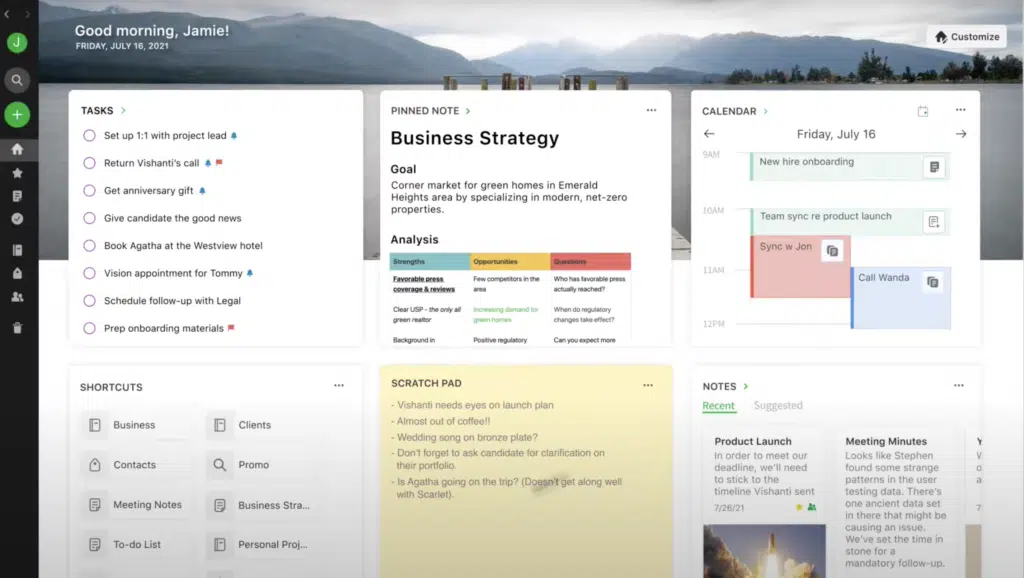This screenshot has width=1024, height=578.
Task: Open the Trash icon in sidebar
Action: [17, 327]
